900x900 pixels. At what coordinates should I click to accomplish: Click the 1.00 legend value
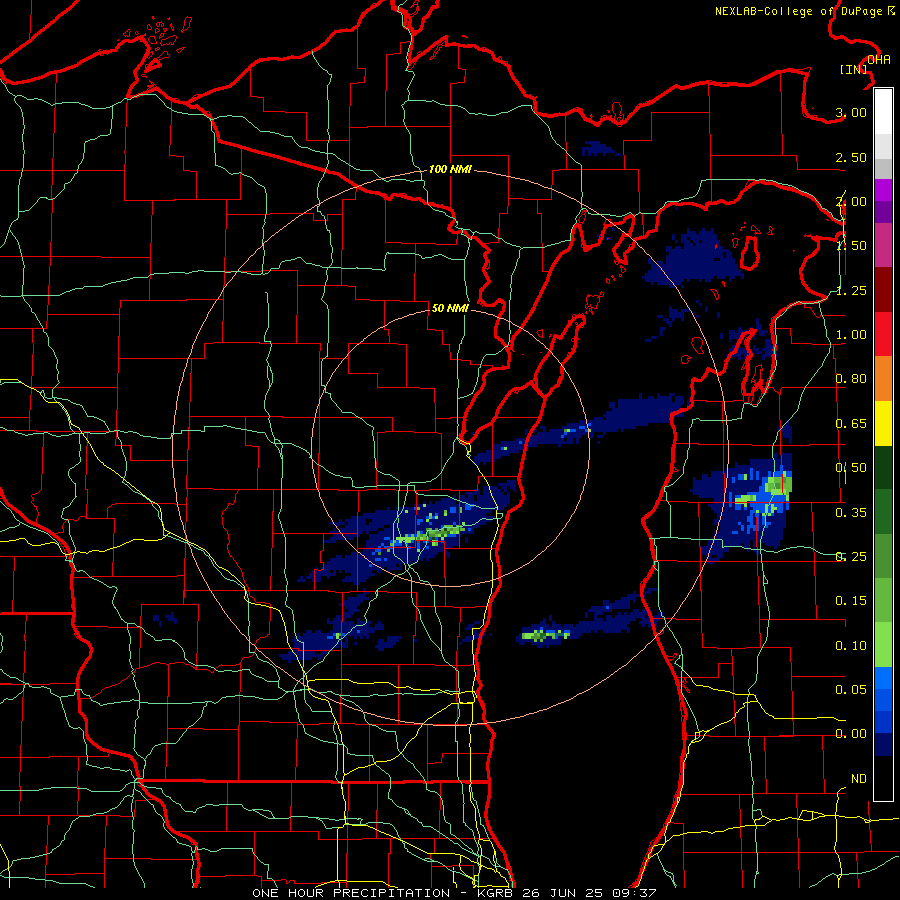coord(851,335)
